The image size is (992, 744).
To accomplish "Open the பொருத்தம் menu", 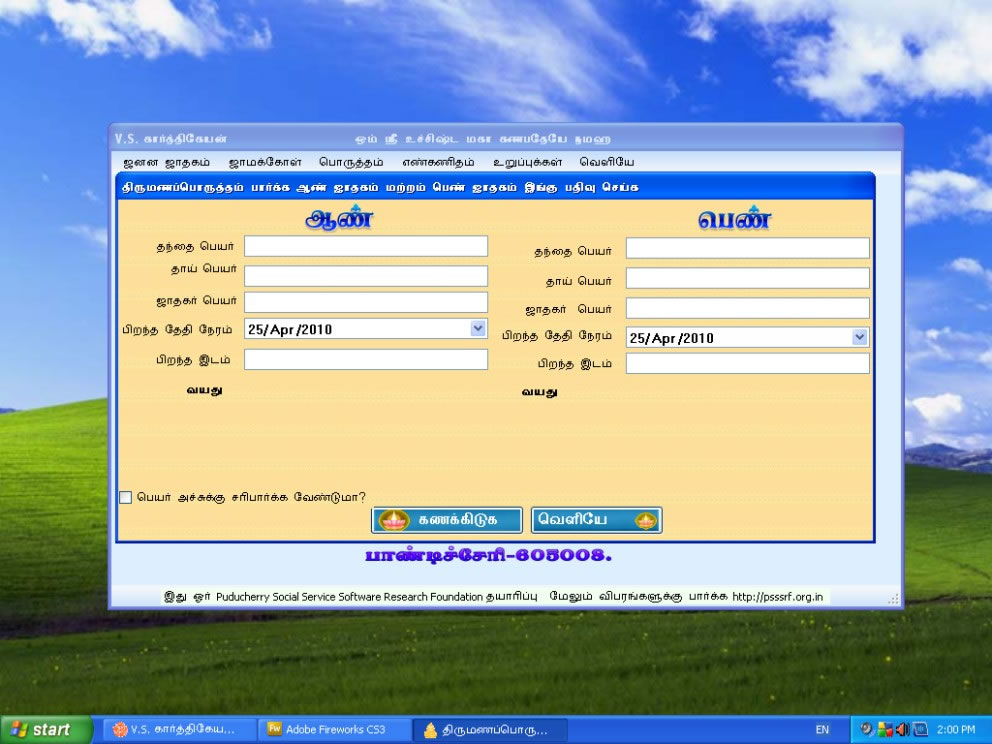I will (x=351, y=162).
